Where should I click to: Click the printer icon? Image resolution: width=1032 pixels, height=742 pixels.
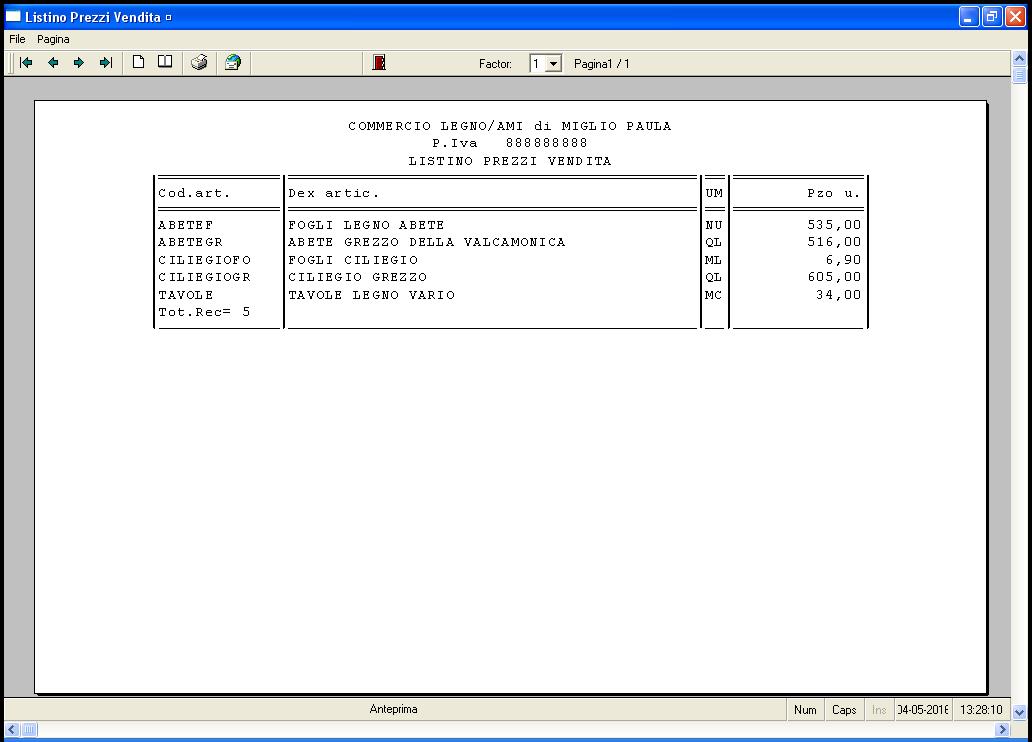(199, 63)
